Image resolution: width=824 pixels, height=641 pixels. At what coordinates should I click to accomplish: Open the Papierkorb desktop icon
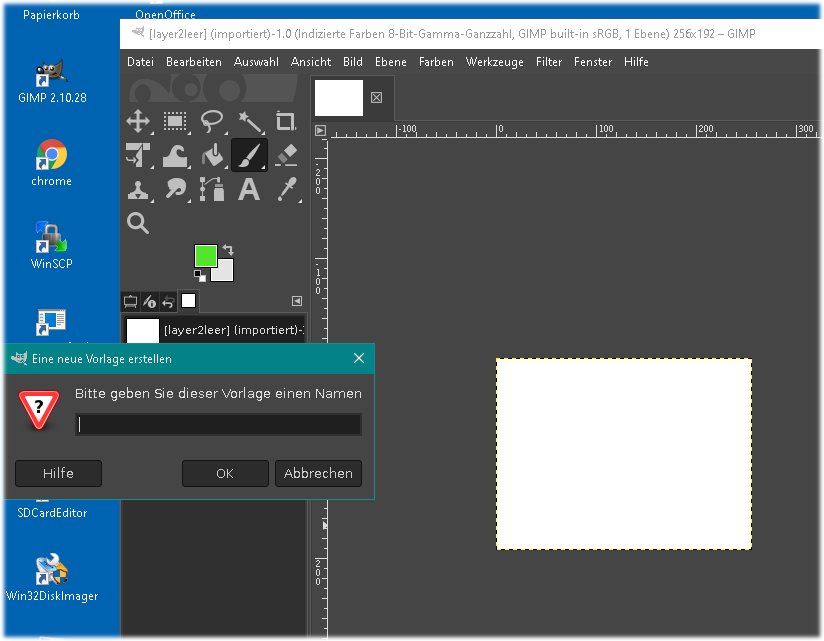coord(52,15)
